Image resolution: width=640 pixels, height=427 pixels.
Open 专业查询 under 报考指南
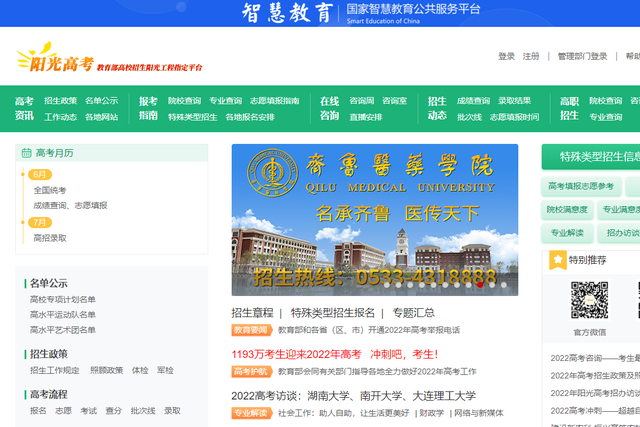[x=225, y=101]
